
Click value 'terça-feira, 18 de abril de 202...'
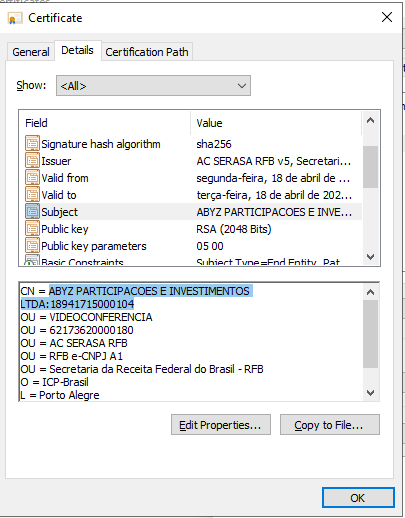click(274, 195)
